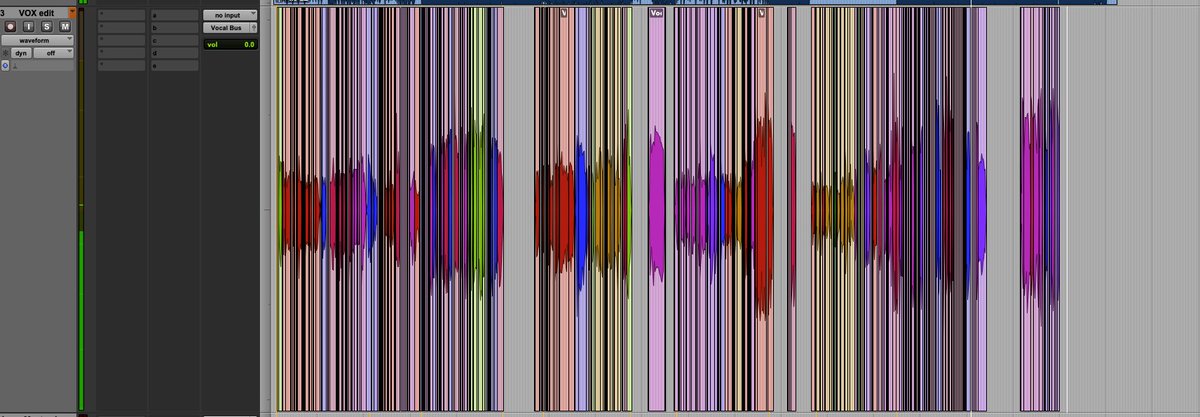Select the narrow thin clip with red waveform
The image size is (1200, 417).
click(x=792, y=208)
